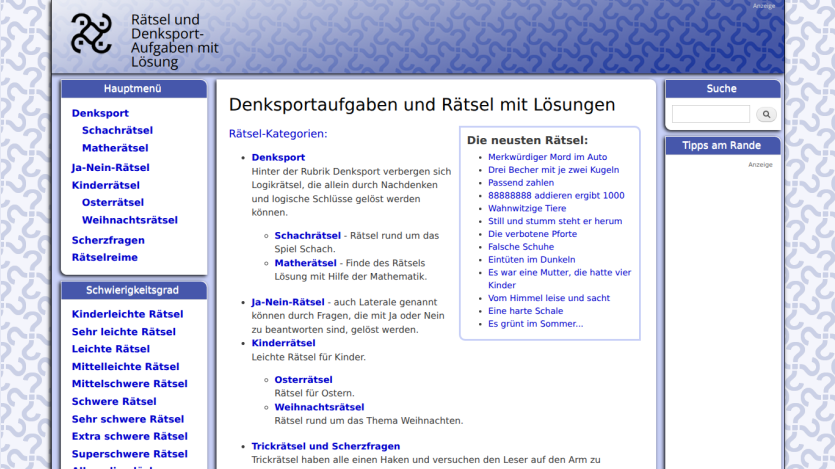Open riddle 'Es war eine Mutter, die hatte vier Kinder'
Viewport: 835px width, 469px height.
point(559,278)
